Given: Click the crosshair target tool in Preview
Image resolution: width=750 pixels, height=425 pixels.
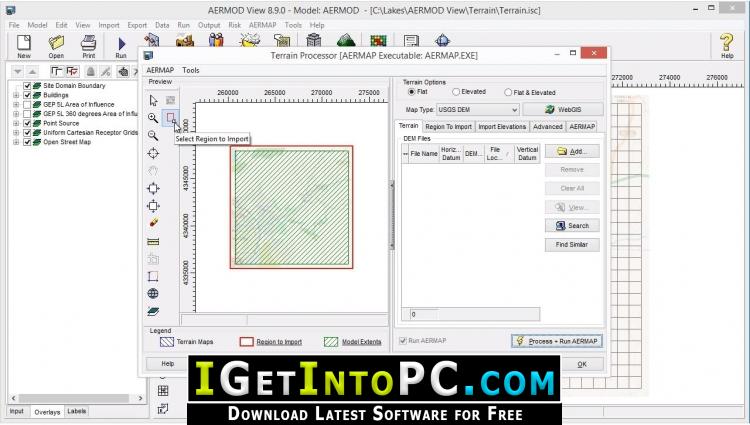Looking at the screenshot, I should (x=153, y=153).
